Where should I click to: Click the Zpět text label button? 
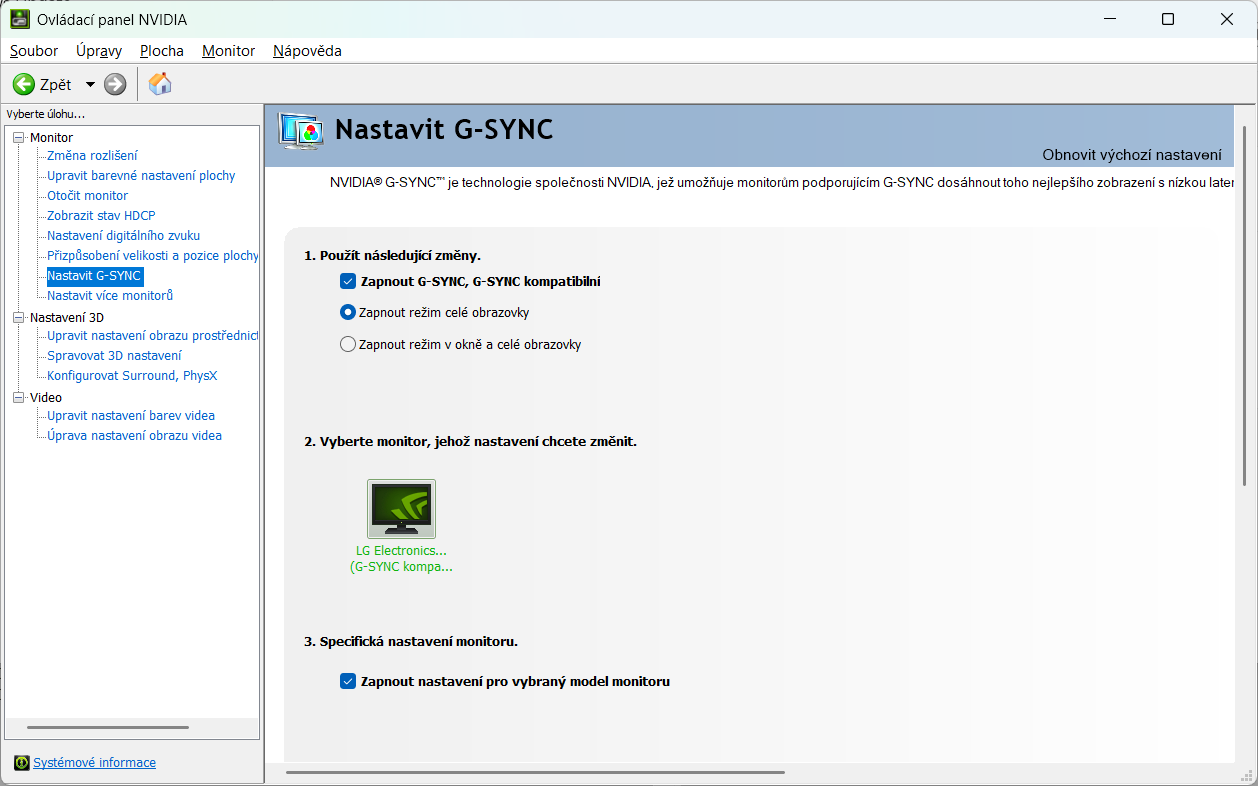(x=56, y=84)
